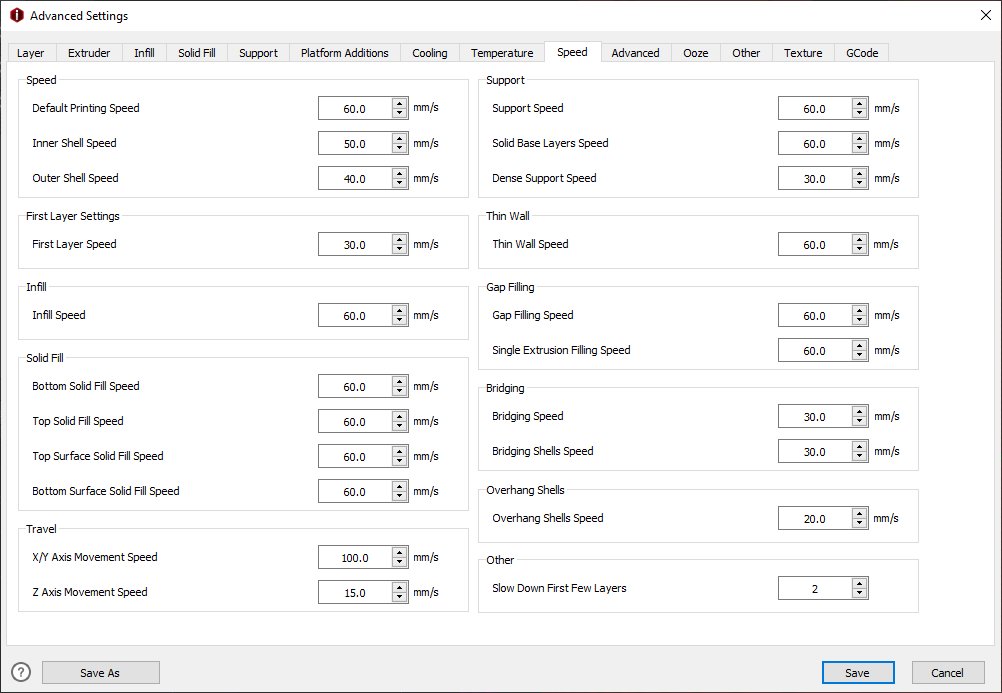Decrease Dense Support Speed down arrow
Viewport: 1002px width, 693px height.
click(859, 183)
